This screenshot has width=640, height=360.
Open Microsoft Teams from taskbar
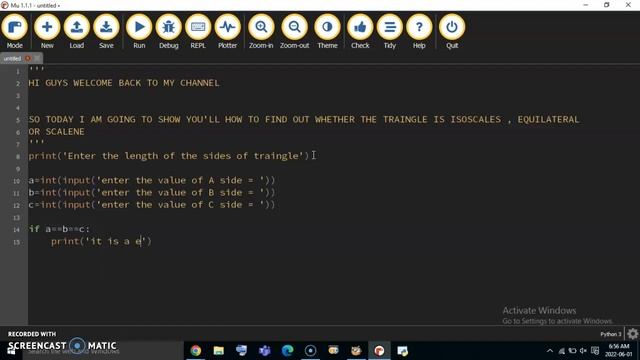(x=264, y=351)
